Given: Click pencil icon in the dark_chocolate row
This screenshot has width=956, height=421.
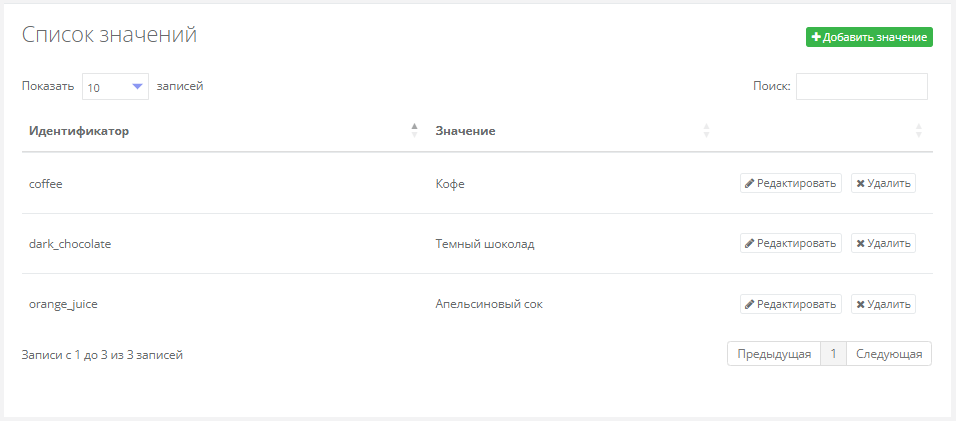Looking at the screenshot, I should click(x=750, y=243).
